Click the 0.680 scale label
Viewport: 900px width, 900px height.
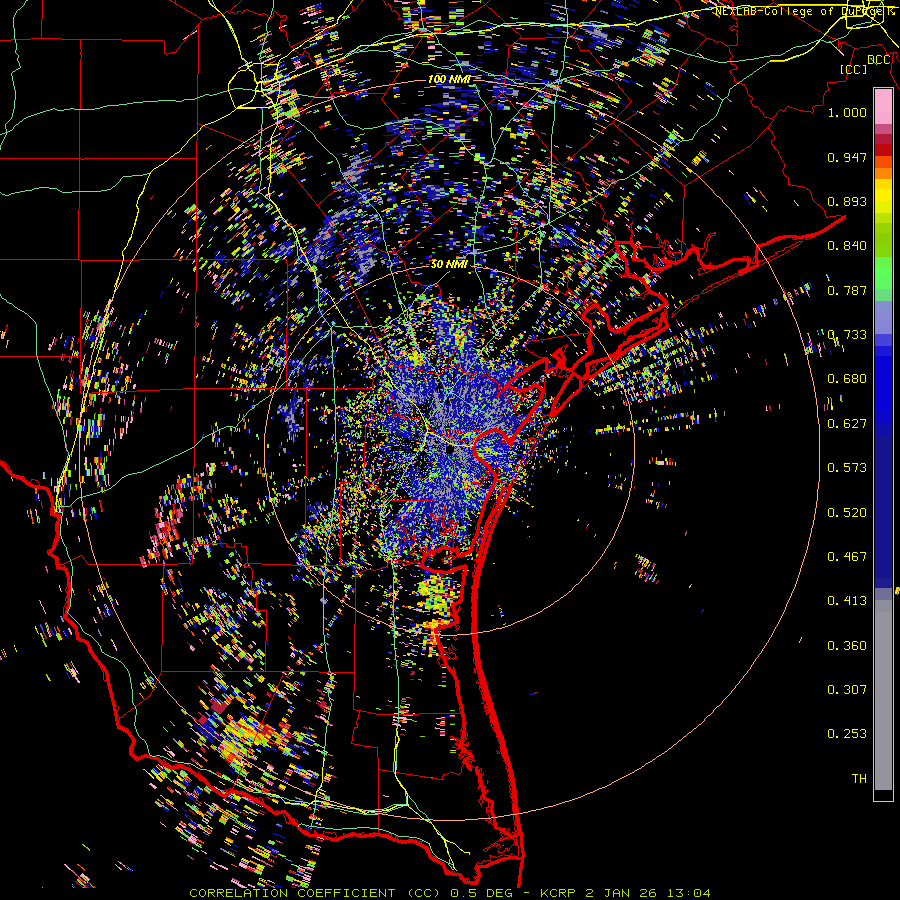(x=847, y=379)
